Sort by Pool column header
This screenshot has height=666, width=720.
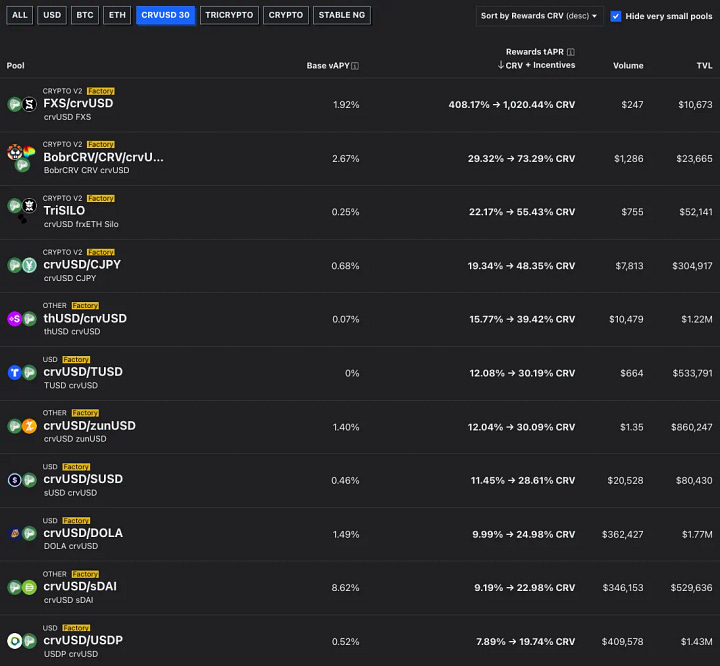pyautogui.click(x=16, y=66)
